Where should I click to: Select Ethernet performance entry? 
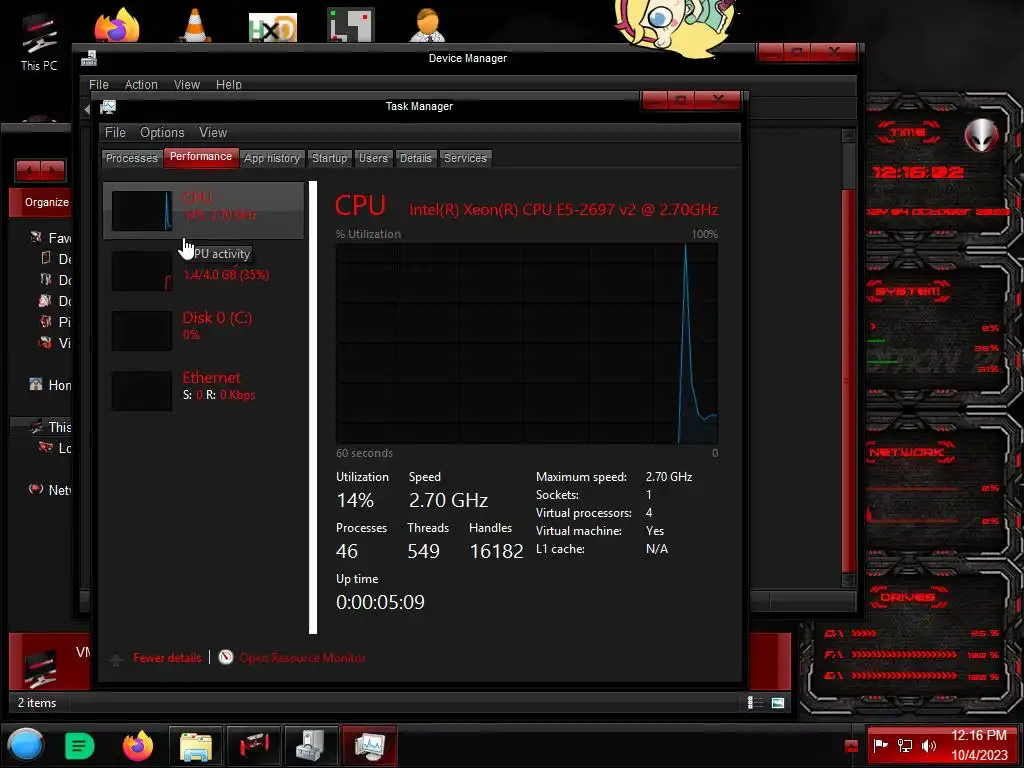click(x=203, y=390)
